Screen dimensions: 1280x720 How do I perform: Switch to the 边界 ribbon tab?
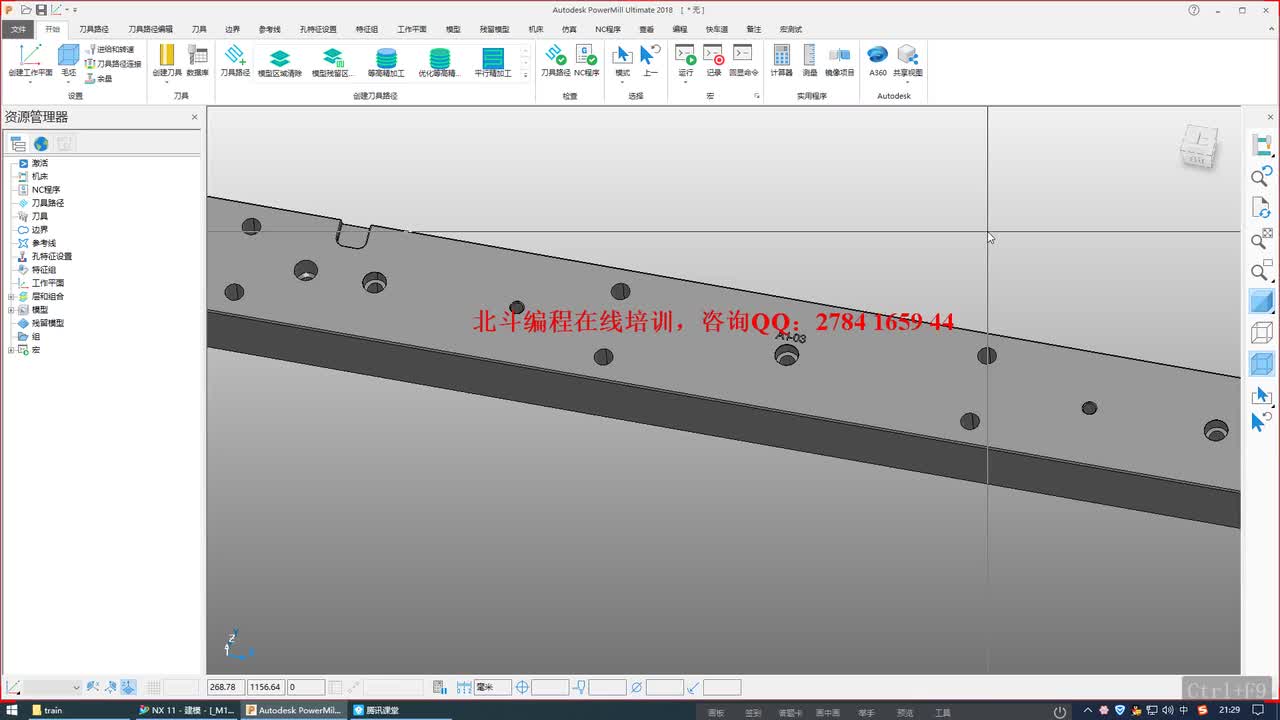click(x=232, y=29)
